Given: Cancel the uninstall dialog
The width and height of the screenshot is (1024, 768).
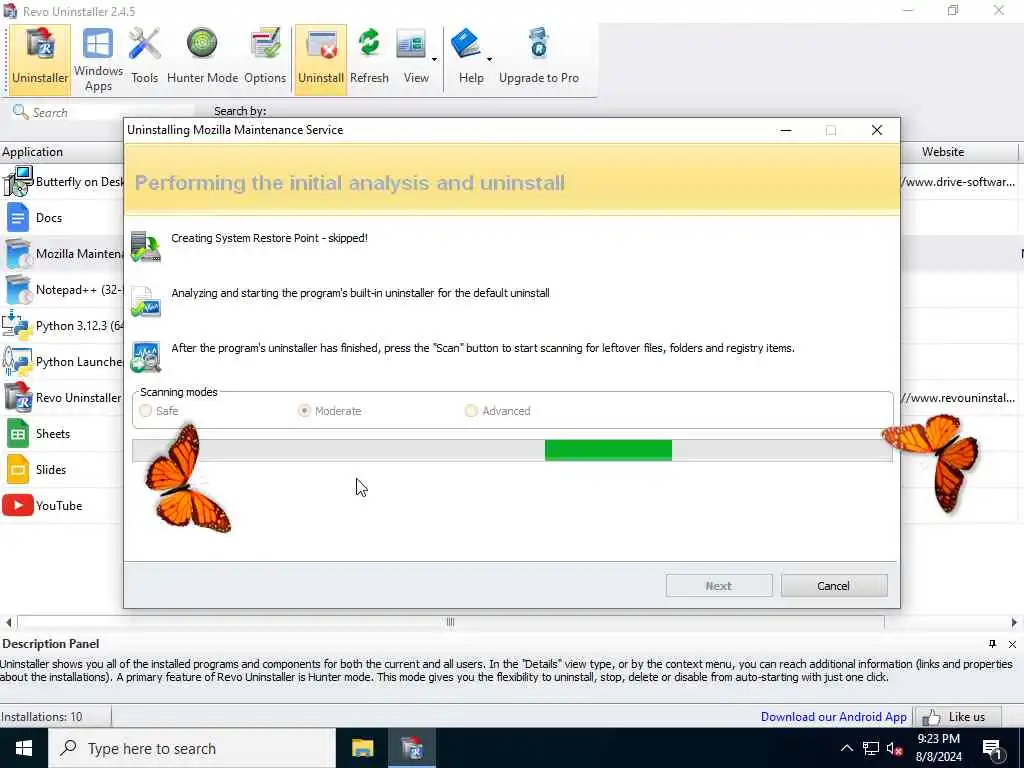Looking at the screenshot, I should 834,586.
